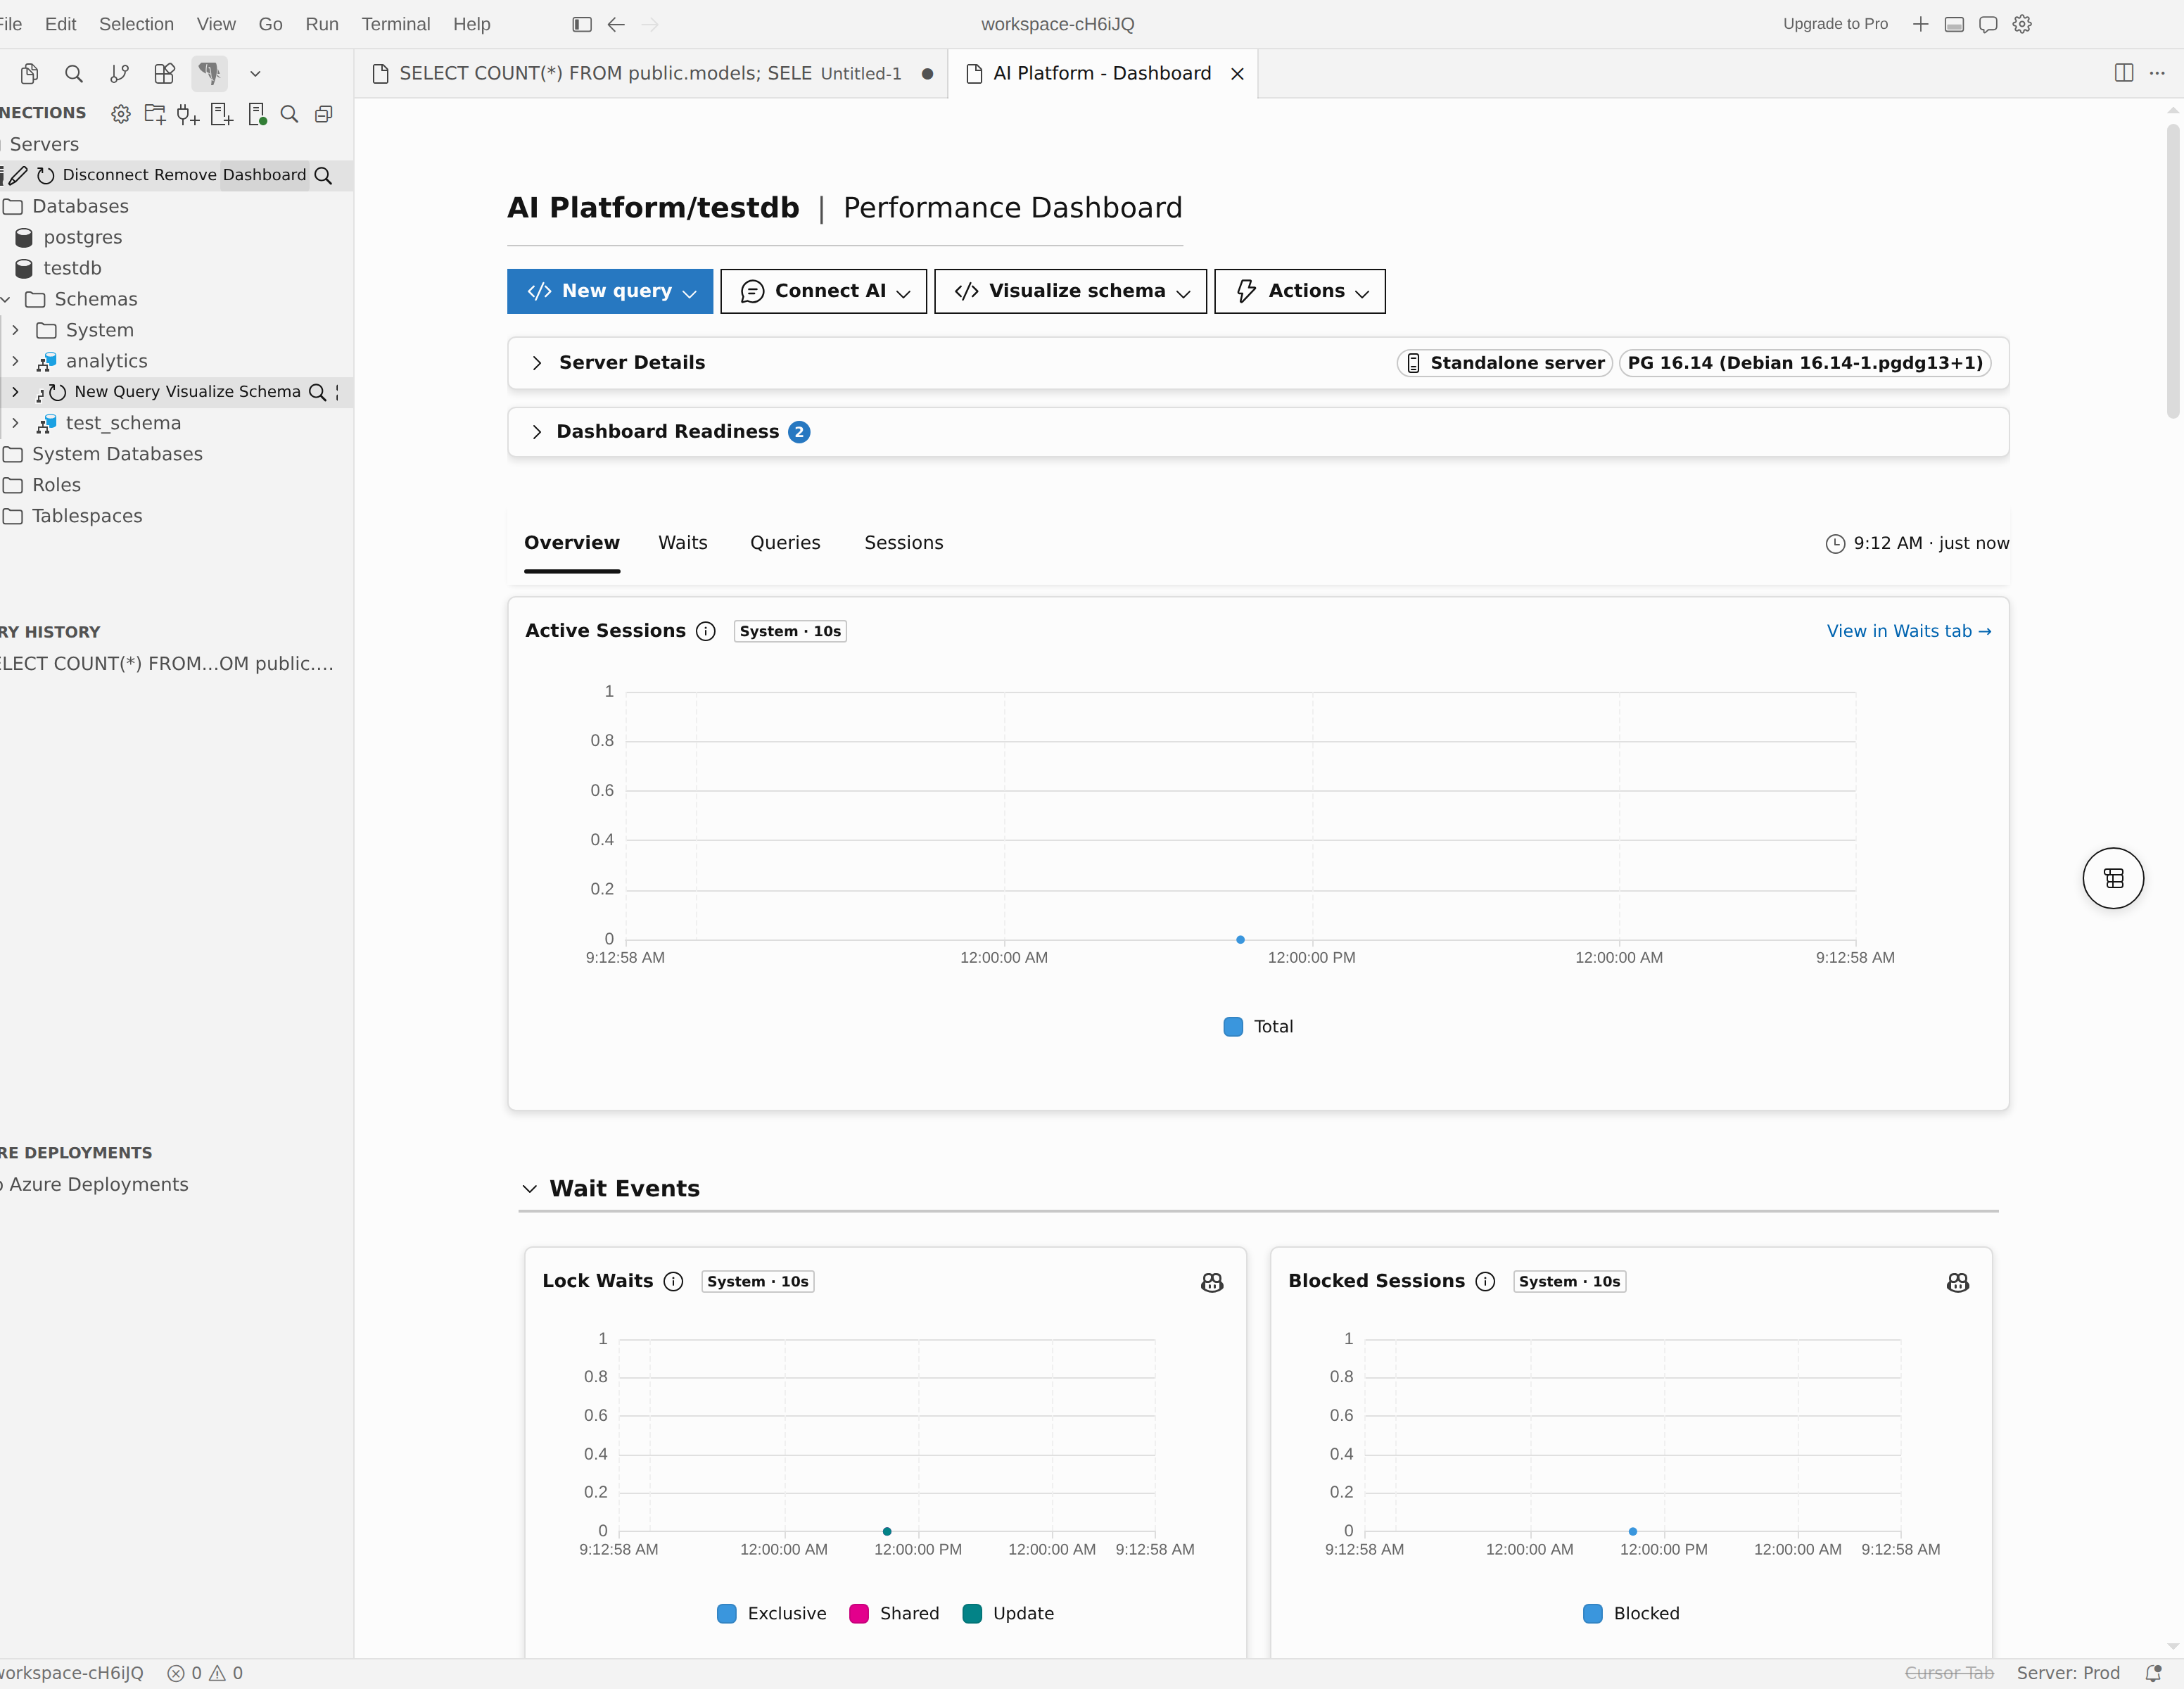The image size is (2184, 1689).
Task: Click Dashboard on the server row
Action: 265,175
